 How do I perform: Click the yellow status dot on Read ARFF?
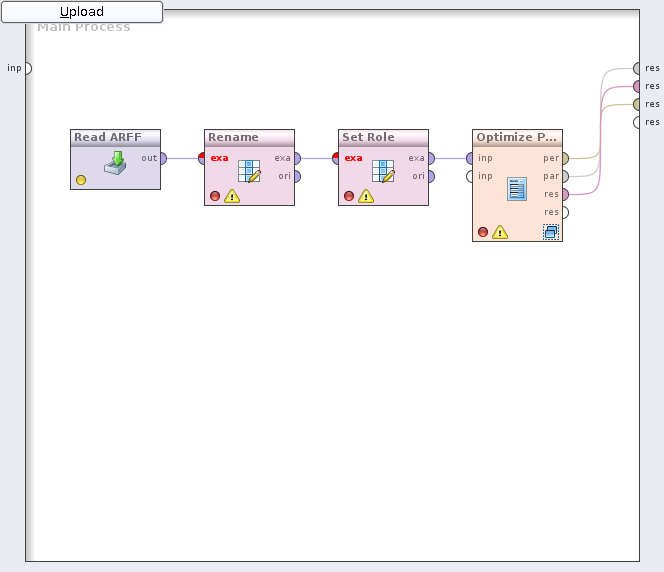coord(81,180)
